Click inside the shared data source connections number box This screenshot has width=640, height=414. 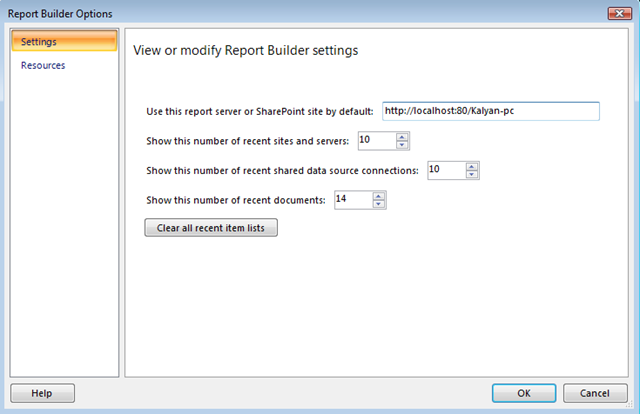coord(447,170)
